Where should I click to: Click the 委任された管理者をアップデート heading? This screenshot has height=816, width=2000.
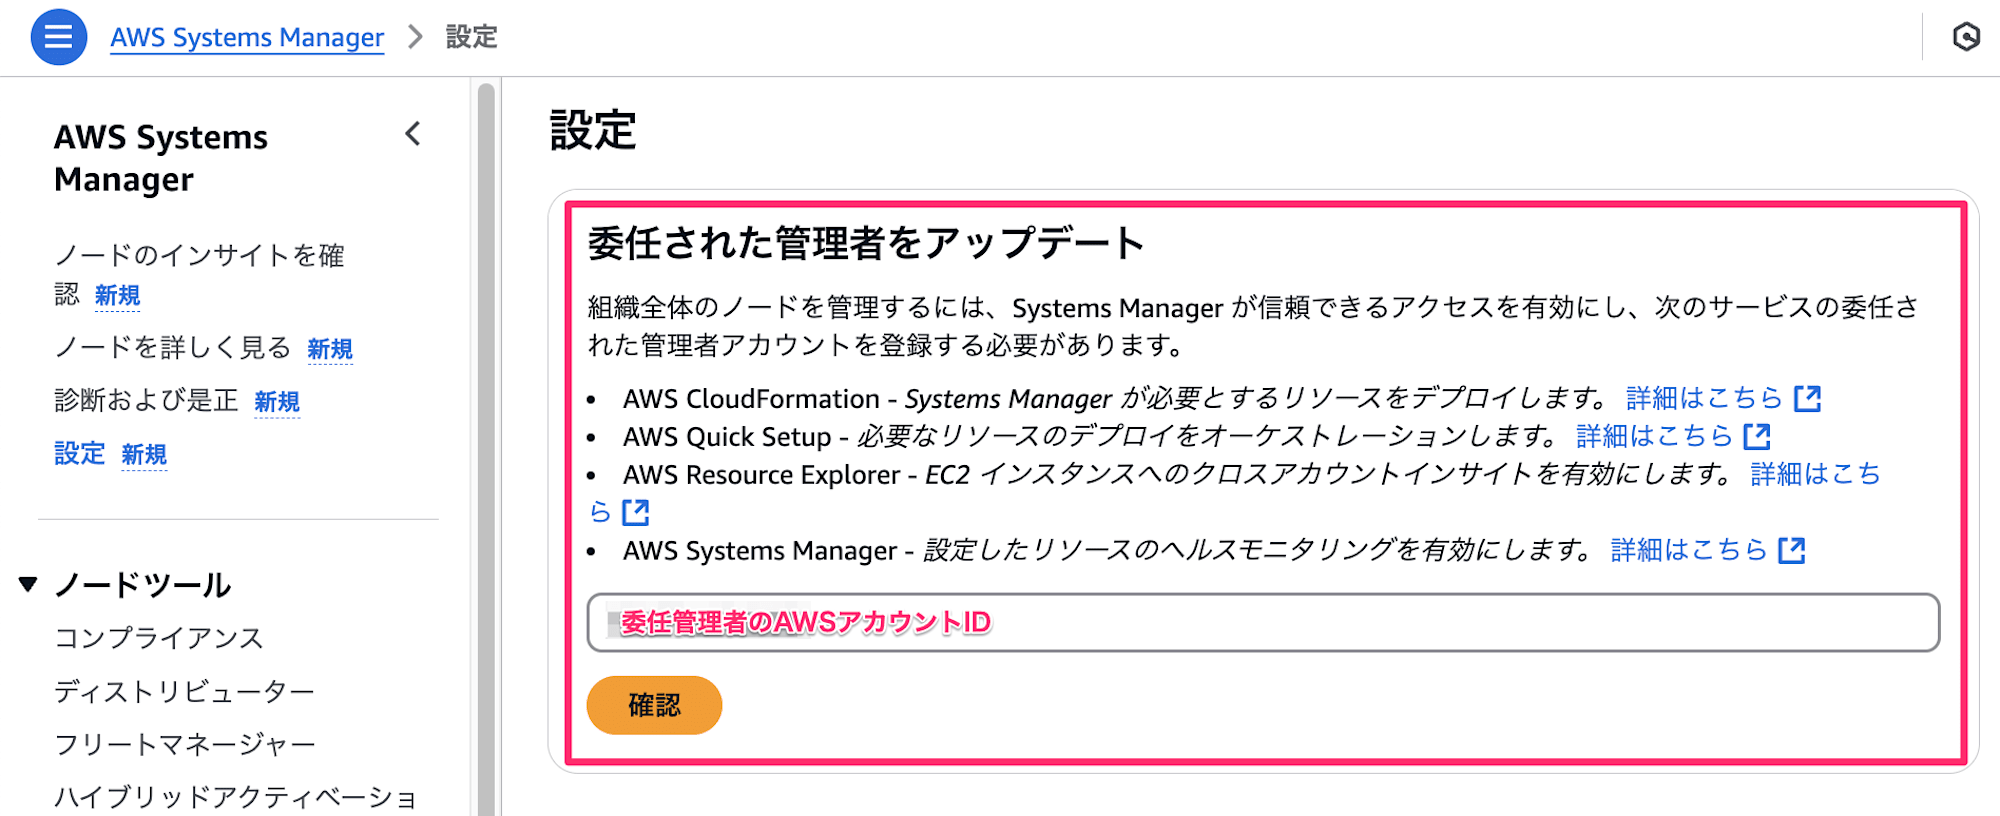[x=866, y=243]
